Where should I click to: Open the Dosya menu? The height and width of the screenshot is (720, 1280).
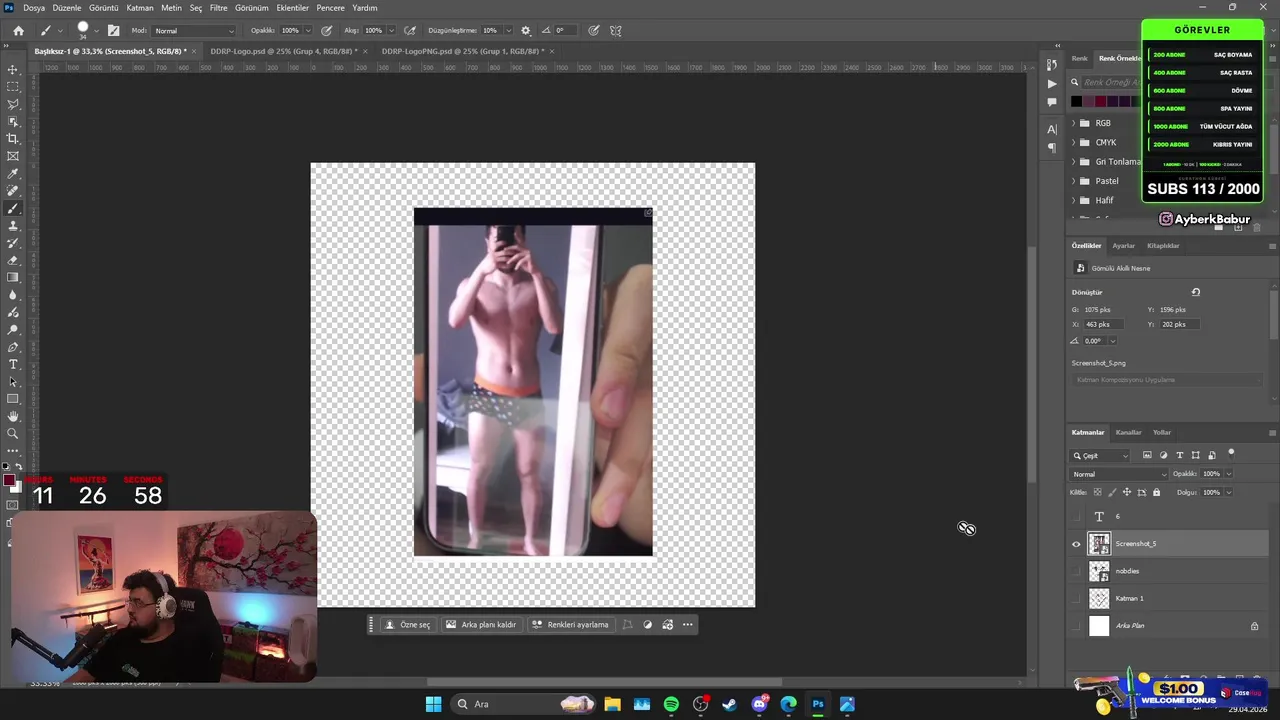click(34, 7)
